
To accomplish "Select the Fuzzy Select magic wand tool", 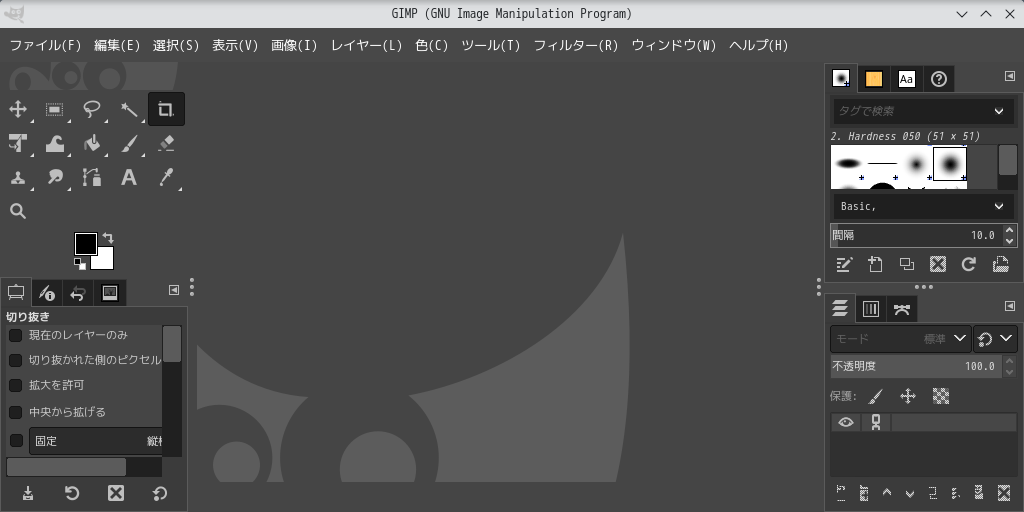I will click(x=129, y=109).
